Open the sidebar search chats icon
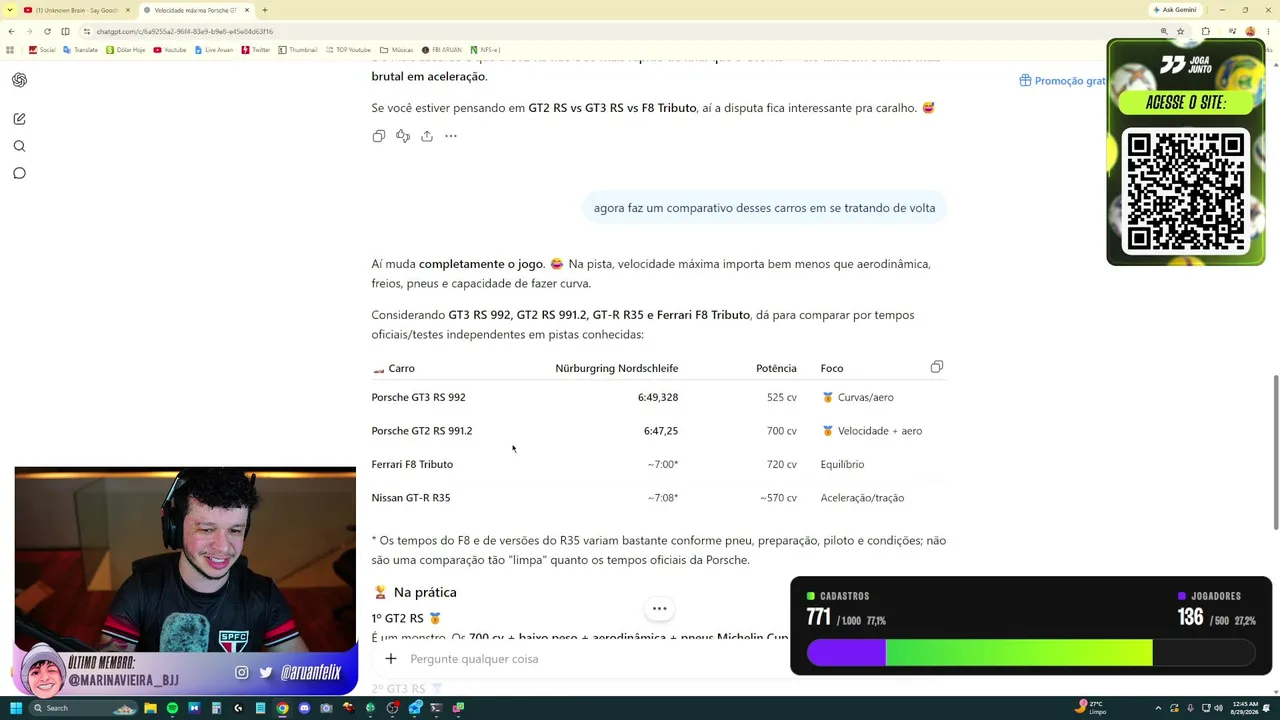The height and width of the screenshot is (720, 1280). tap(19, 146)
